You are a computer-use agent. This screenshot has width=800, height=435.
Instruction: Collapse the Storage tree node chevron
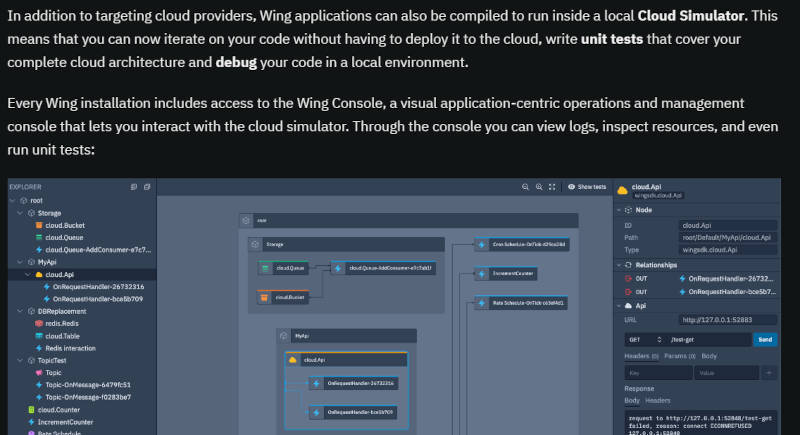point(20,213)
